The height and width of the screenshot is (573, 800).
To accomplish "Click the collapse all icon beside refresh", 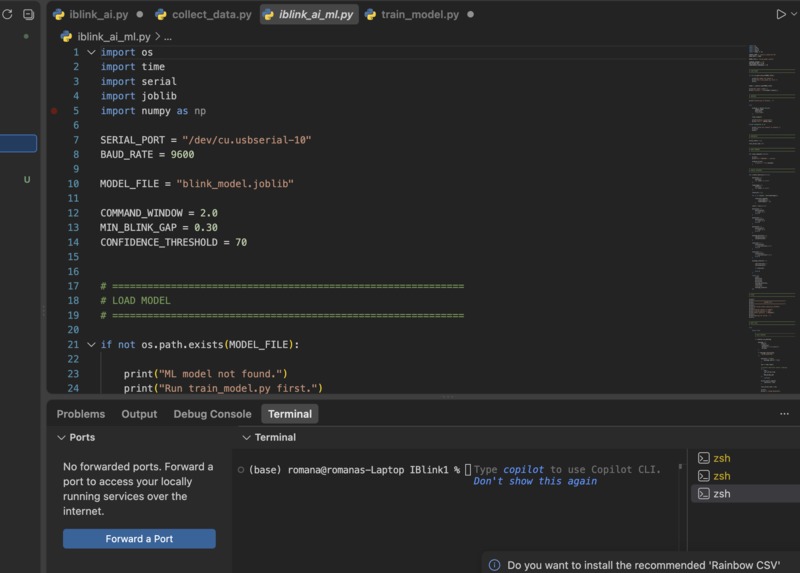I will (x=29, y=14).
